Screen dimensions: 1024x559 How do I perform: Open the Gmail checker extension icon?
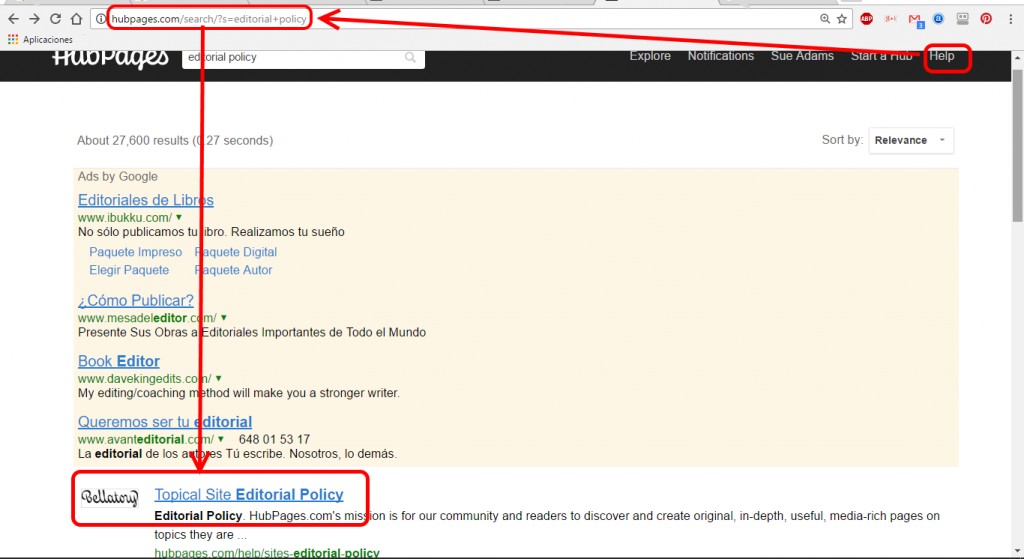915,20
